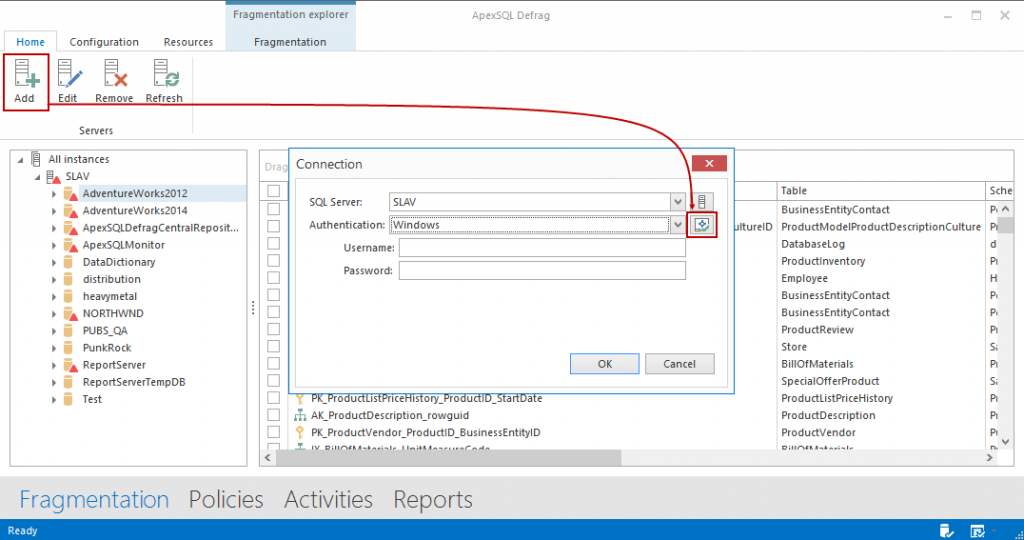Viewport: 1024px width, 540px height.
Task: Open the Authentication dropdown arrow
Action: coord(678,225)
